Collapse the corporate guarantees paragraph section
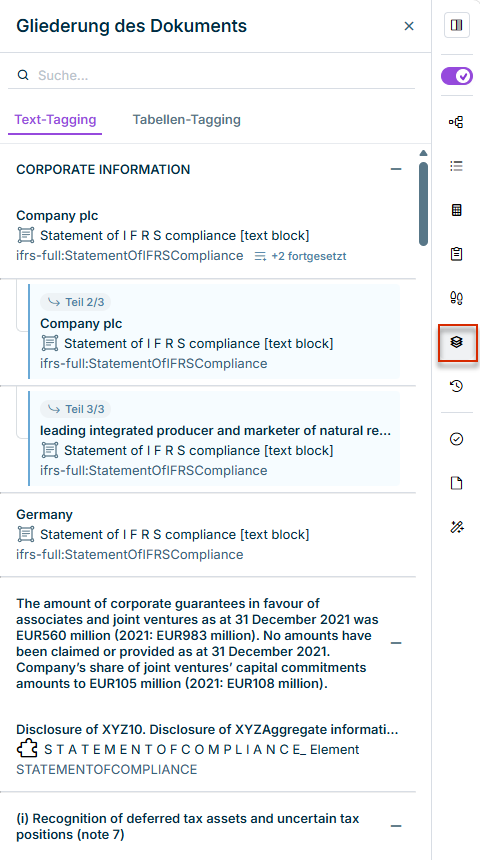 tap(396, 643)
